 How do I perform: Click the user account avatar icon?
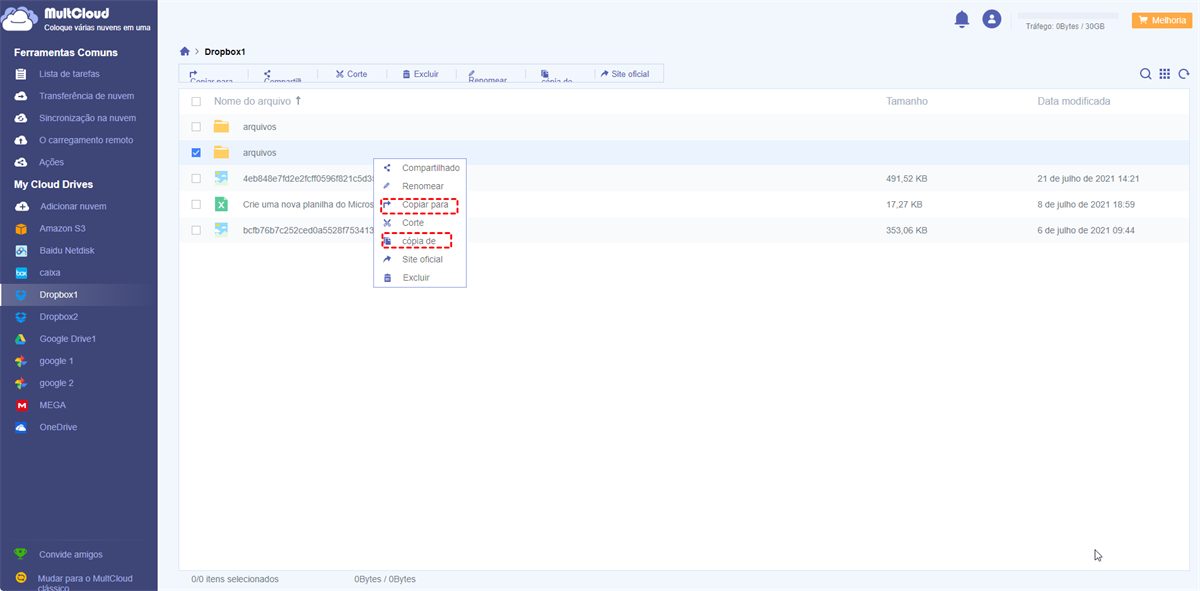click(991, 19)
